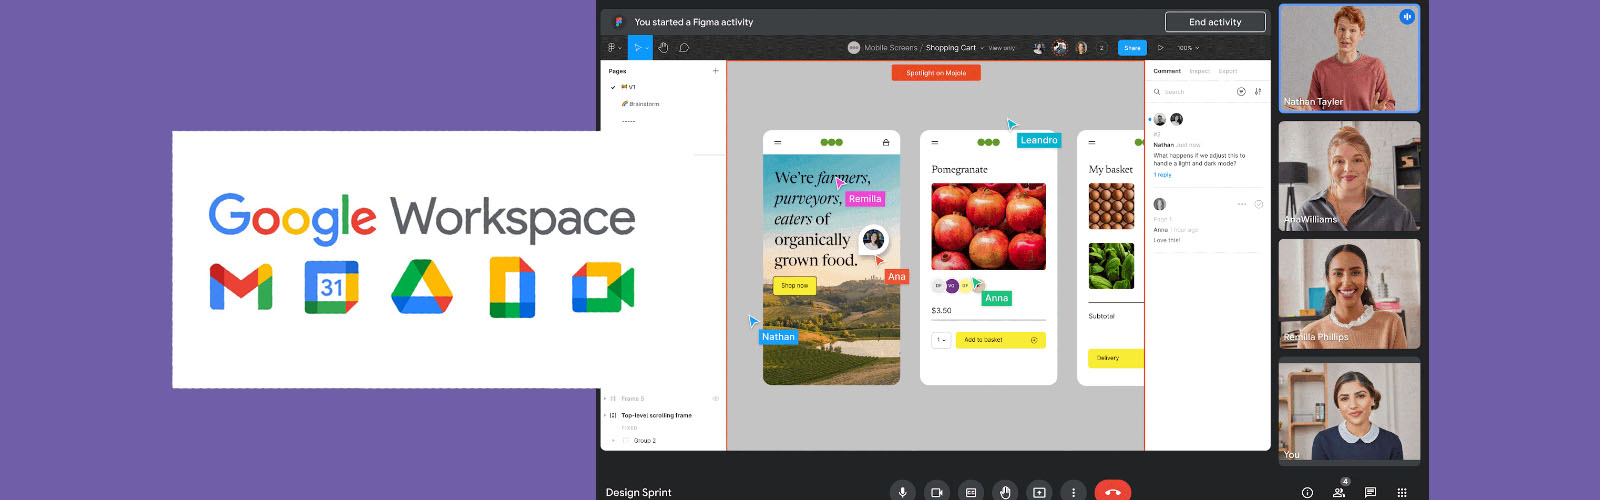This screenshot has height=500, width=1600.
Task: Click Remilla Phillips' video tile
Action: 1349,294
